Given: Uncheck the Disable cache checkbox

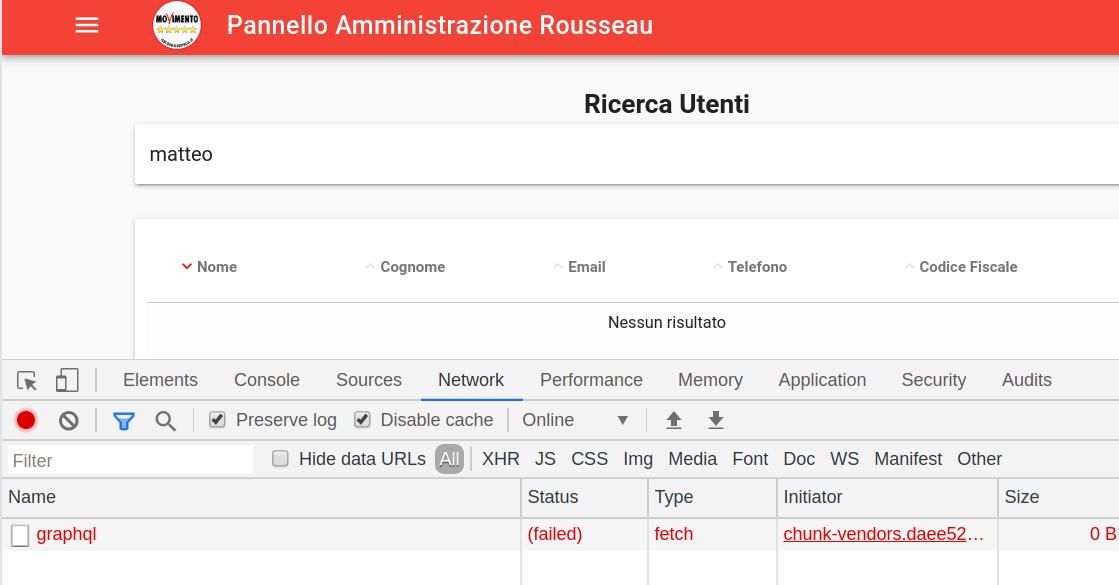Looking at the screenshot, I should 363,419.
